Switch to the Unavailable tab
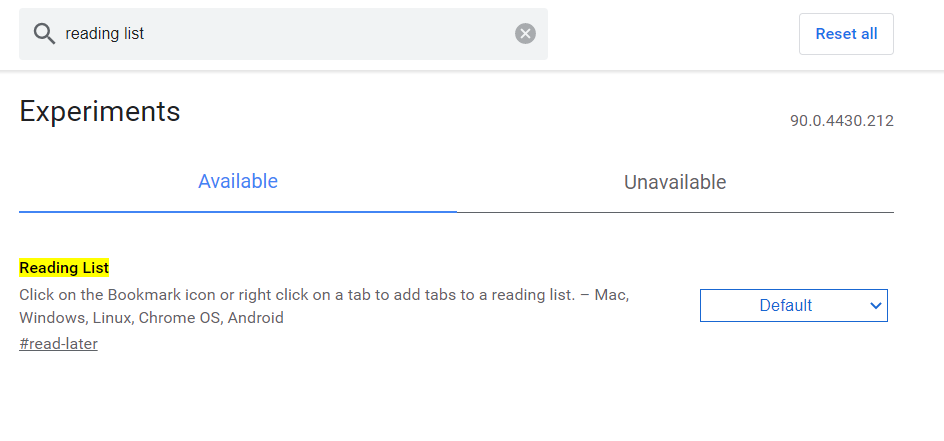944x441 pixels. [675, 182]
